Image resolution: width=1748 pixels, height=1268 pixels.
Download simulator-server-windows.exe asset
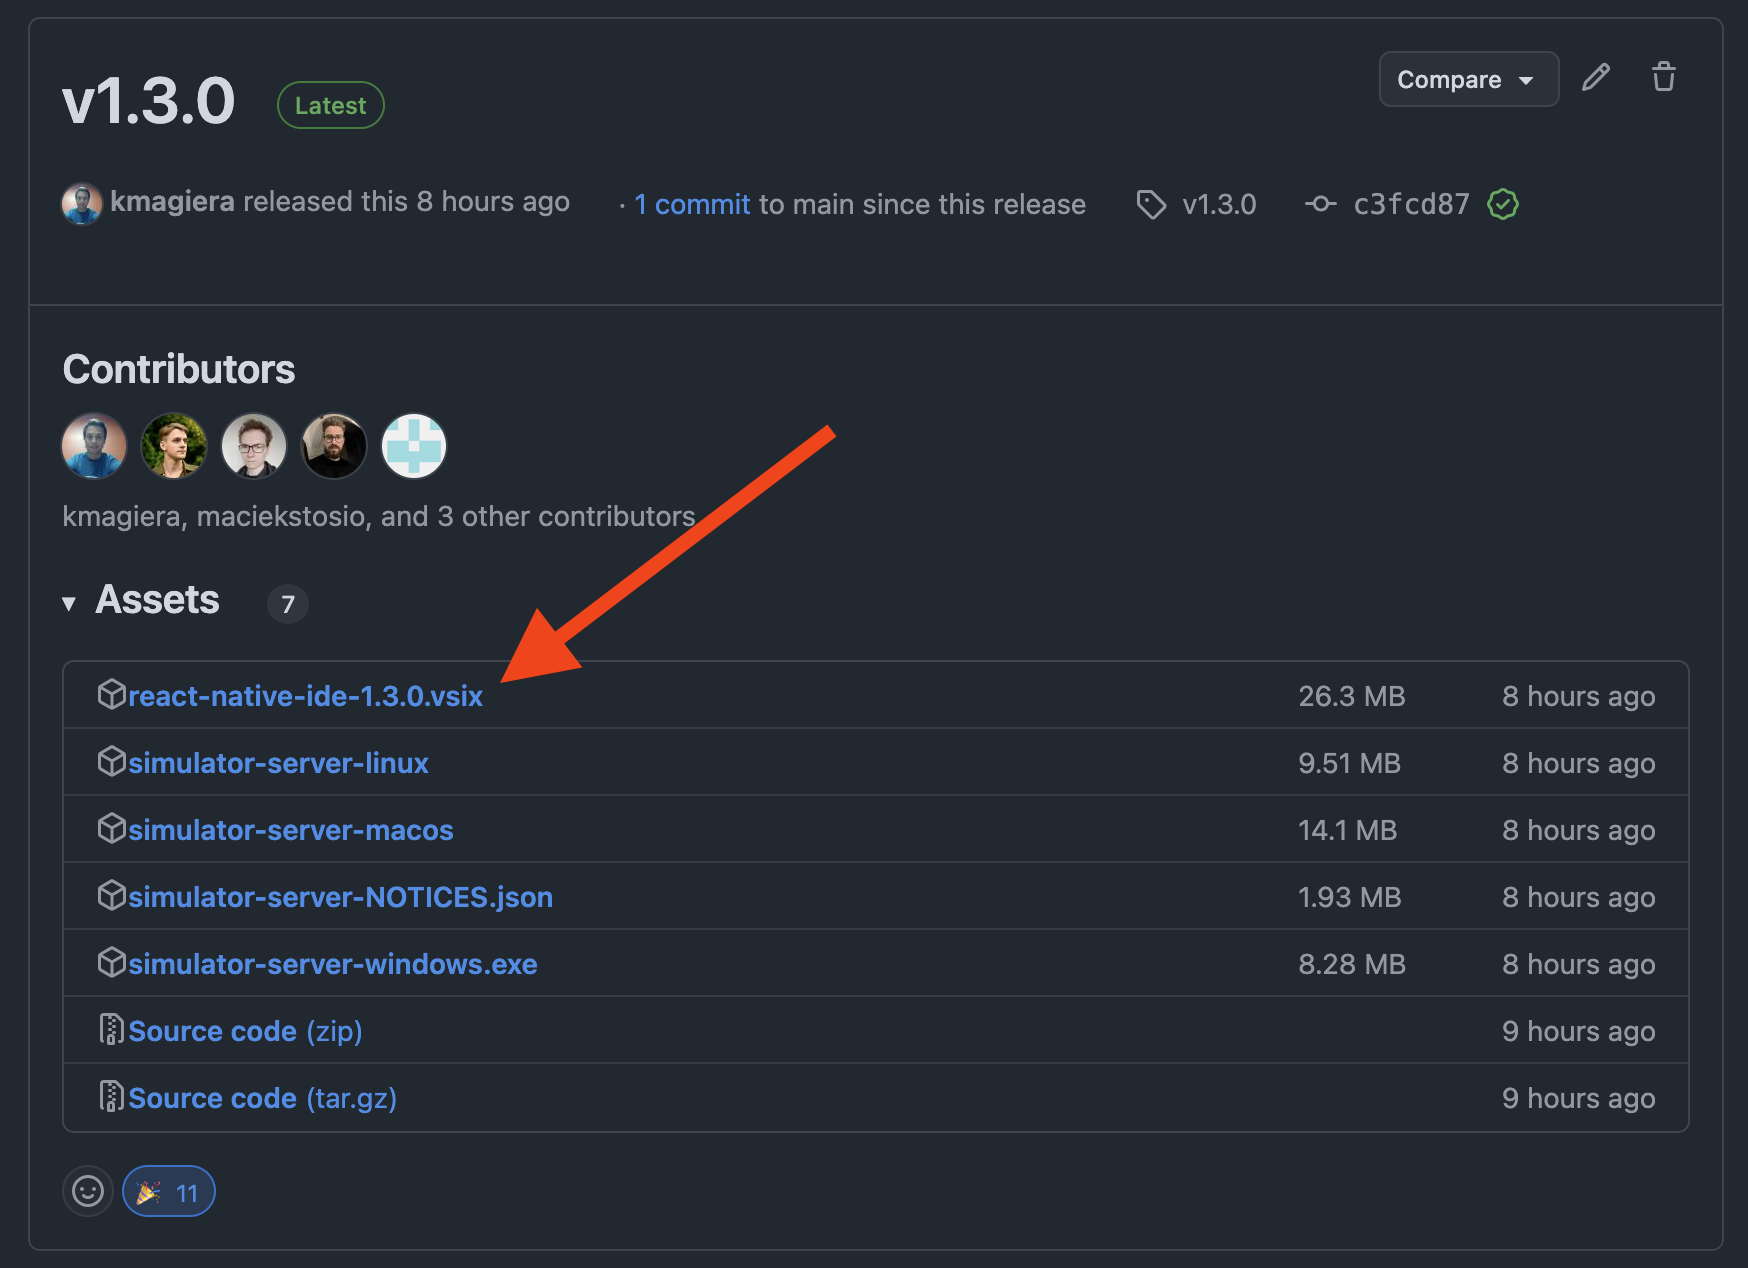pos(331,963)
